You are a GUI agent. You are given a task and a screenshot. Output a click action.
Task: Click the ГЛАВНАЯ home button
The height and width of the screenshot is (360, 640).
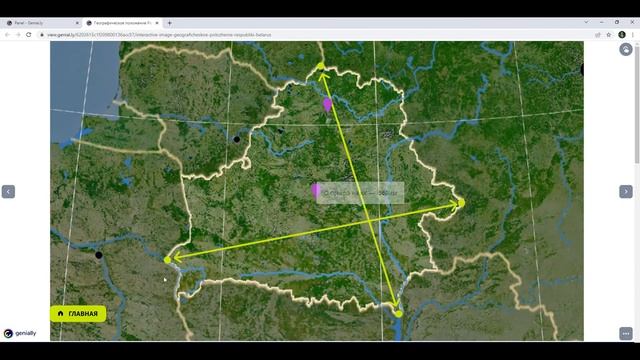point(78,313)
